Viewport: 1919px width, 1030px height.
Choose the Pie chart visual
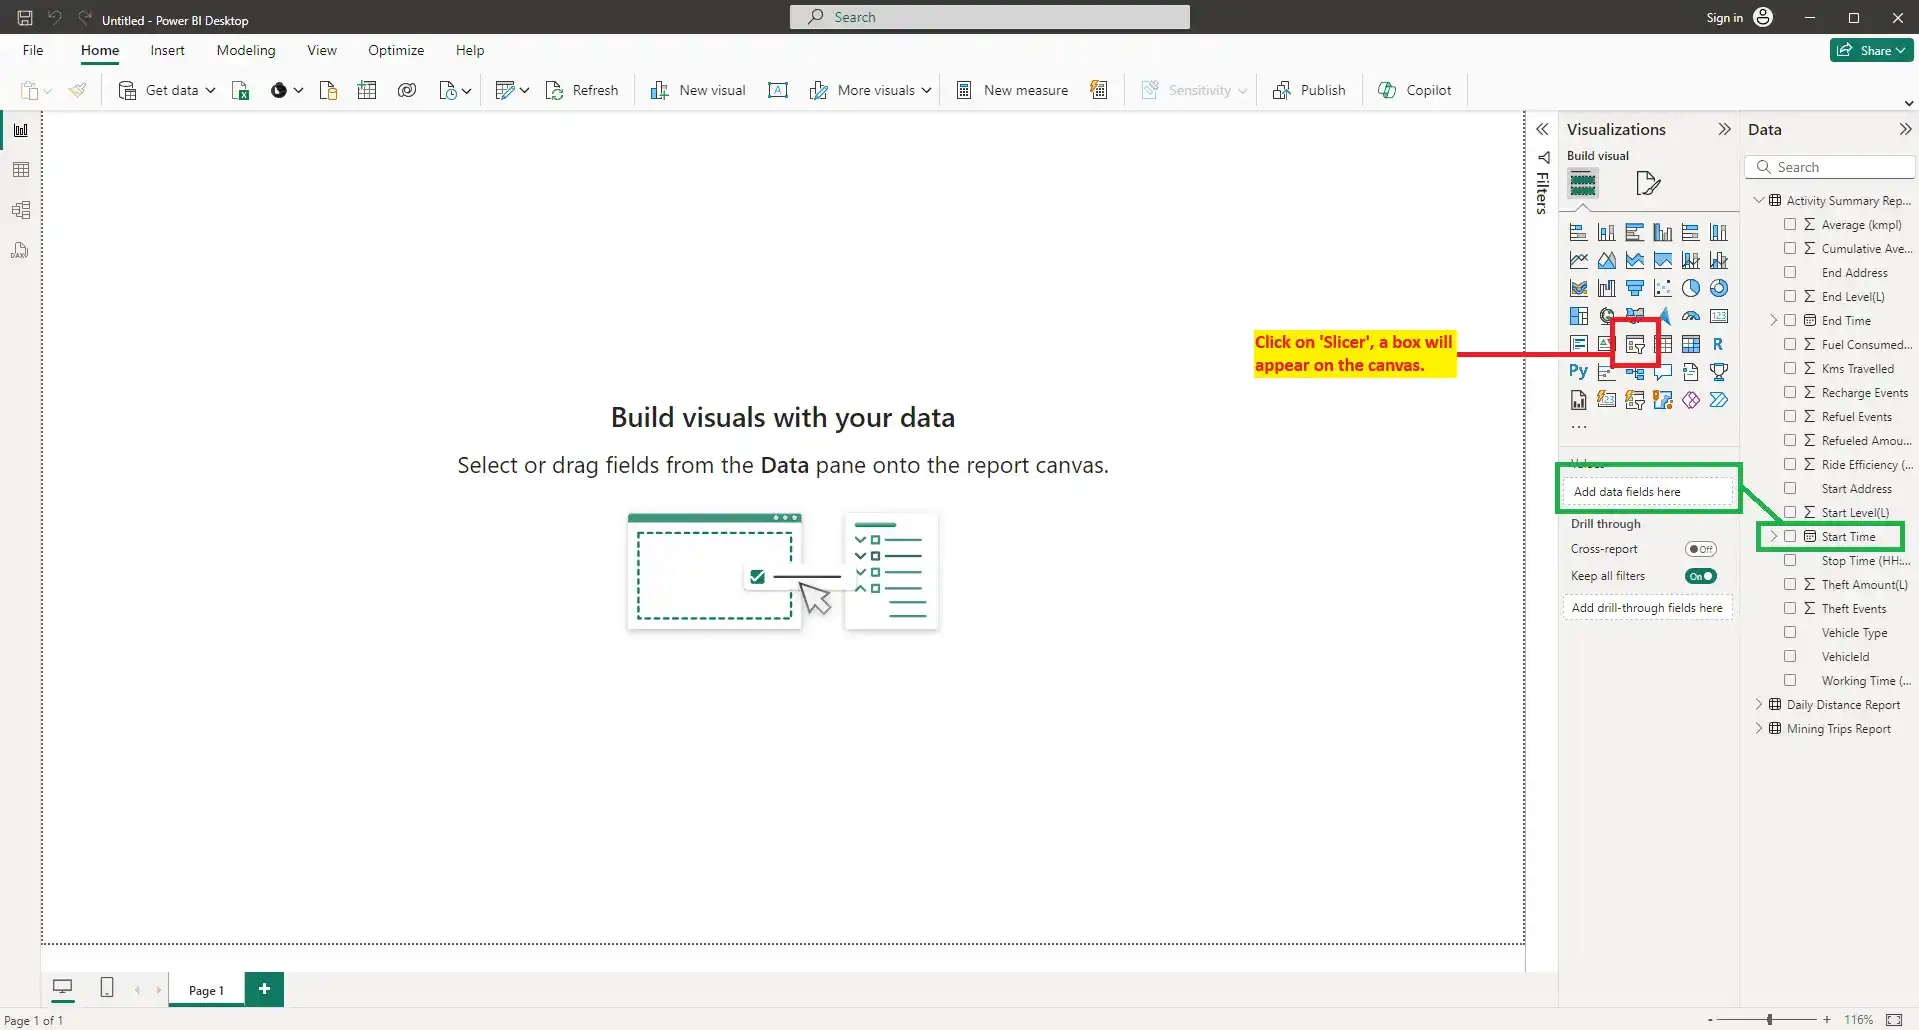1691,289
